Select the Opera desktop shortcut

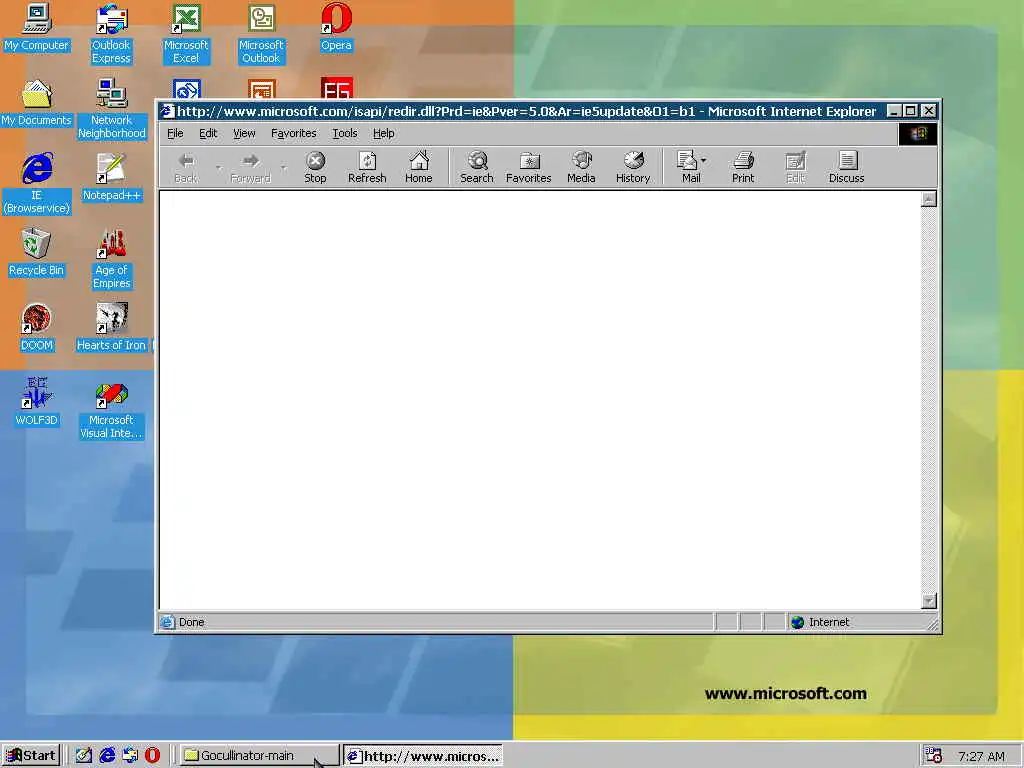tap(336, 28)
